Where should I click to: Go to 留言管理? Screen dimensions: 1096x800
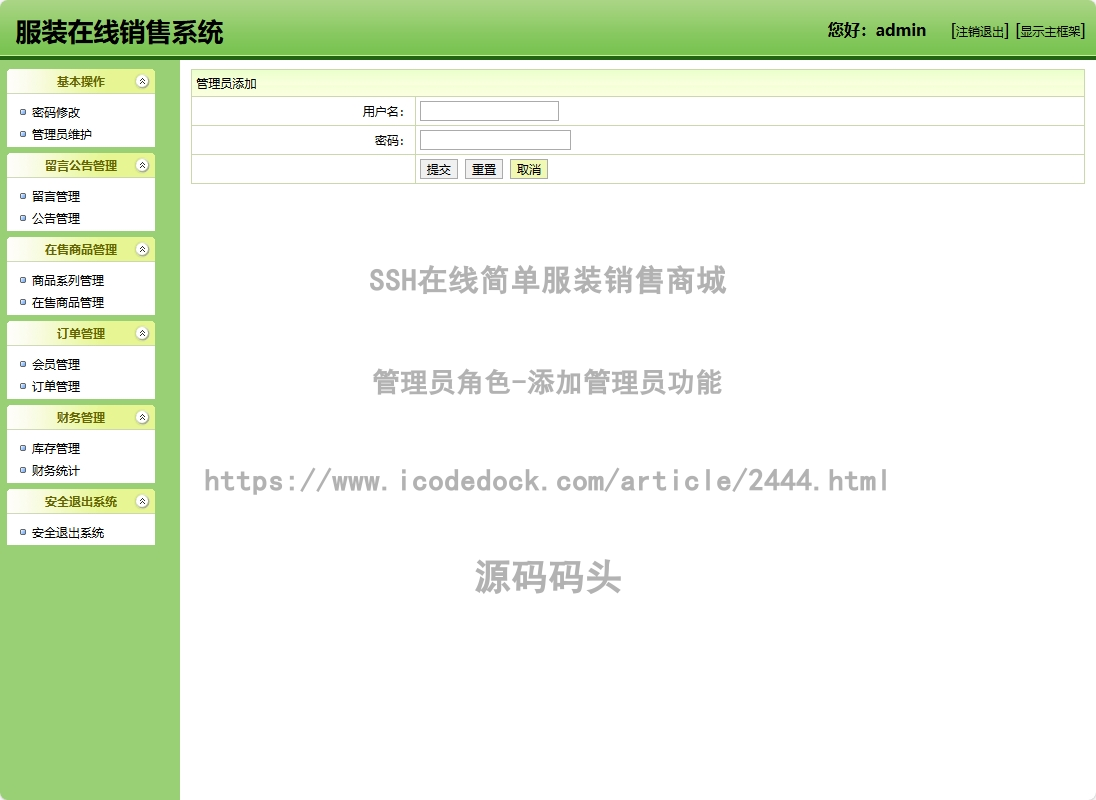coord(56,197)
